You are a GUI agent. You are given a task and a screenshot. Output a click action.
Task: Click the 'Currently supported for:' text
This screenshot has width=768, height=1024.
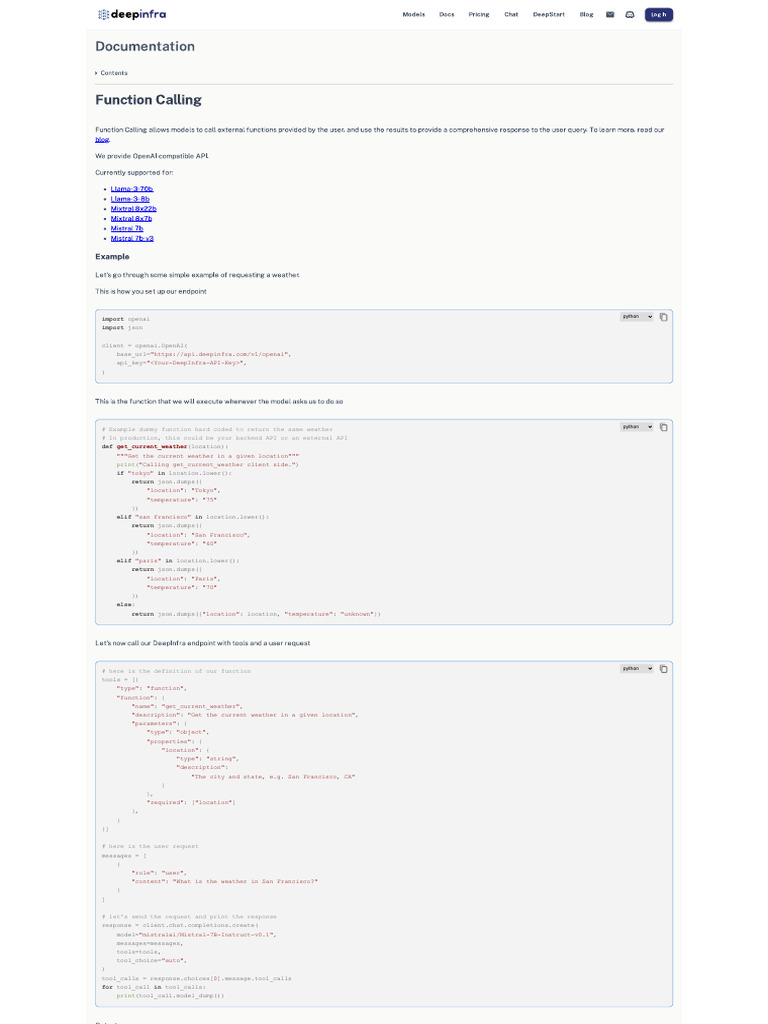pyautogui.click(x=135, y=172)
